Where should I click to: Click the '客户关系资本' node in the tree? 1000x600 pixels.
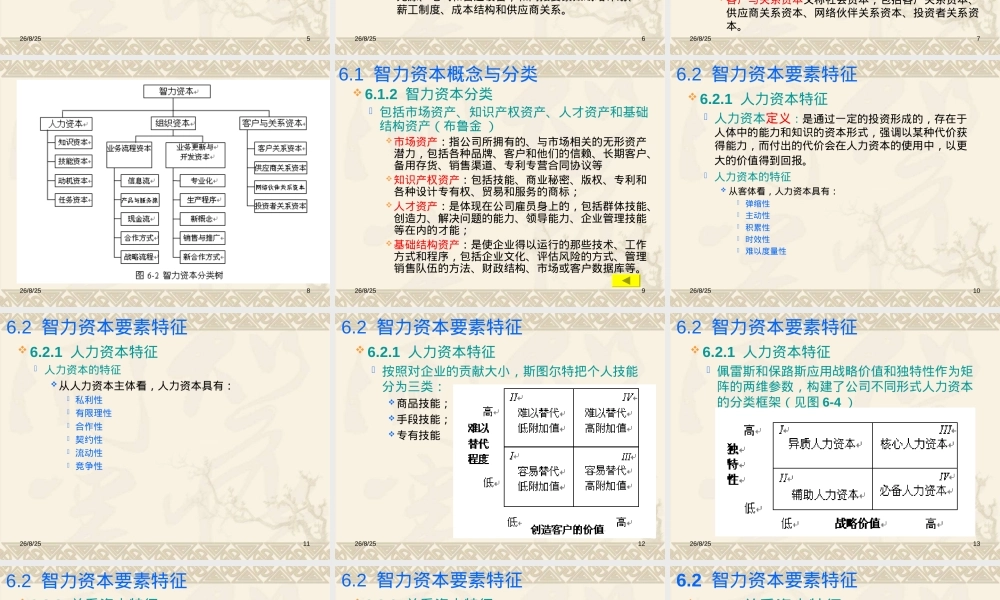(x=281, y=149)
